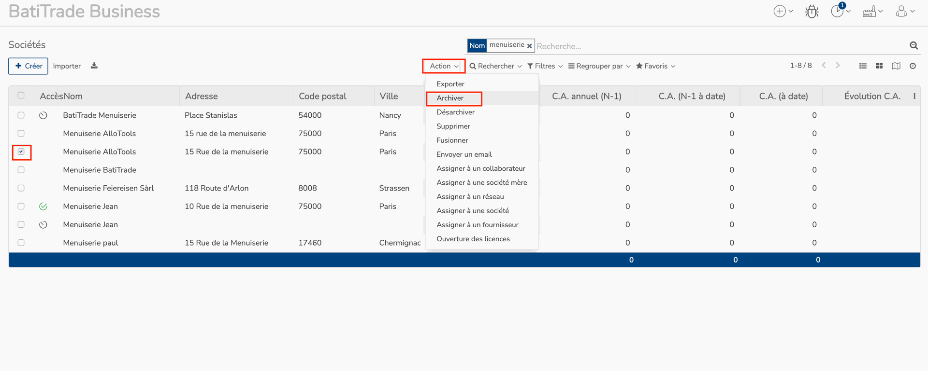The height and width of the screenshot is (371, 928).
Task: Switch to list view icon
Action: [863, 66]
